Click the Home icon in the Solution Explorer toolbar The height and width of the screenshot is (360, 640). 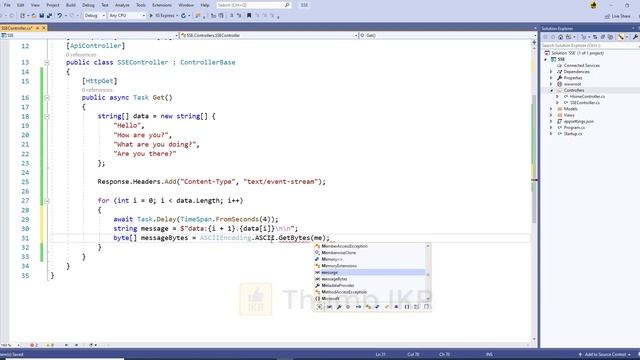[x=560, y=37]
